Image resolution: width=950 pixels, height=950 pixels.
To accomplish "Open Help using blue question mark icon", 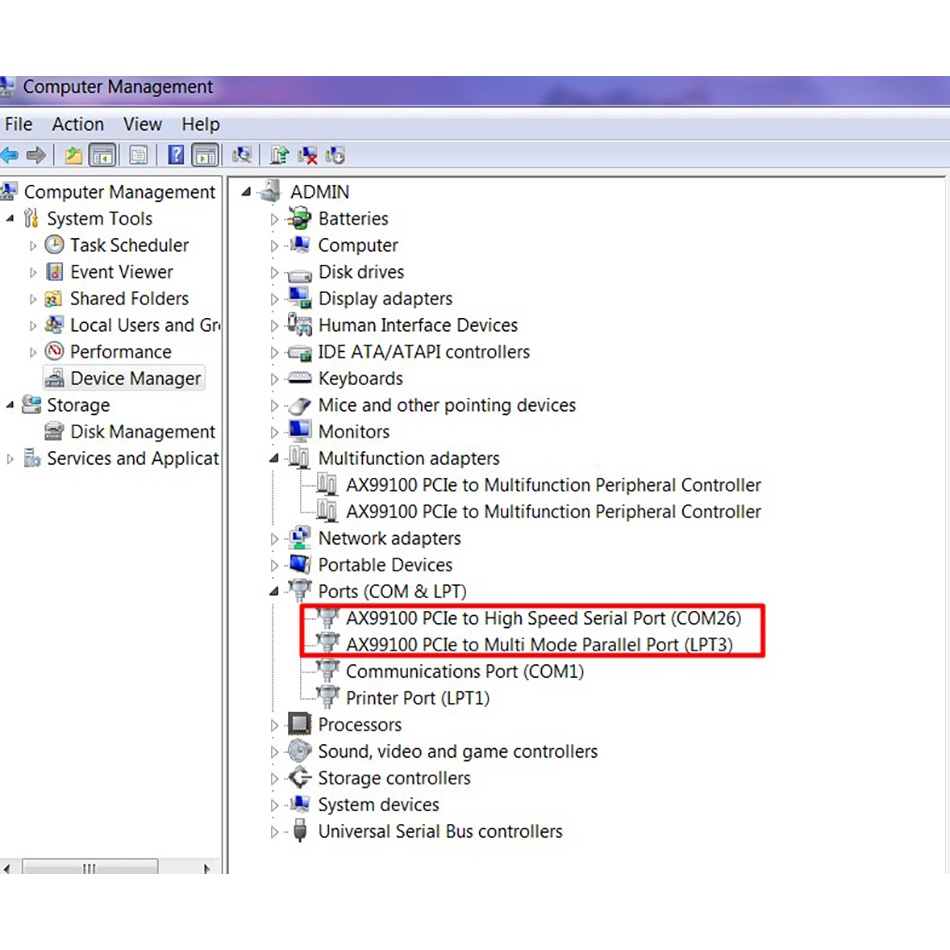I will (176, 155).
